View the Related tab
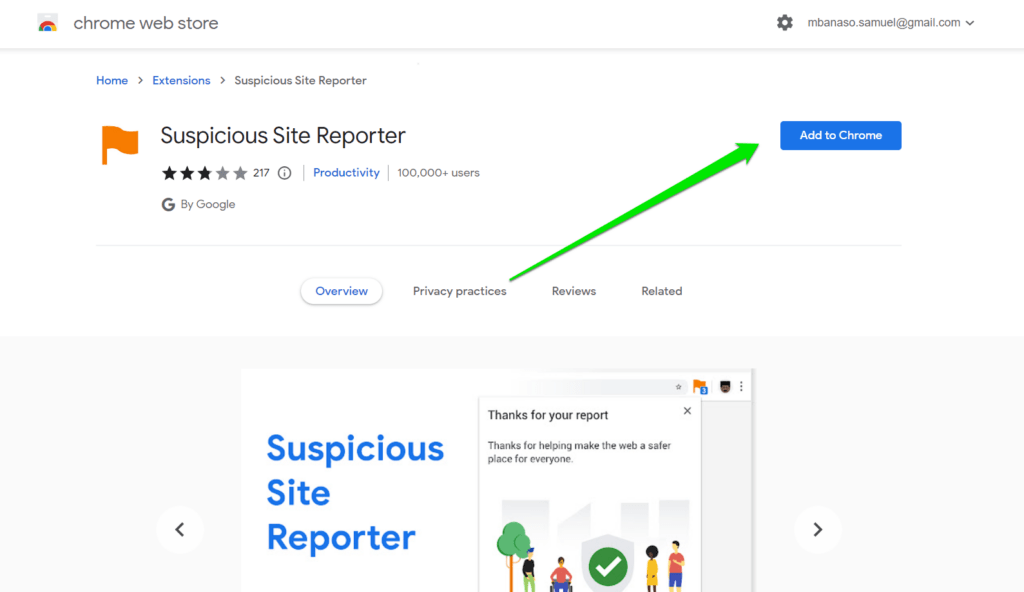Viewport: 1024px width, 592px height. pos(661,290)
